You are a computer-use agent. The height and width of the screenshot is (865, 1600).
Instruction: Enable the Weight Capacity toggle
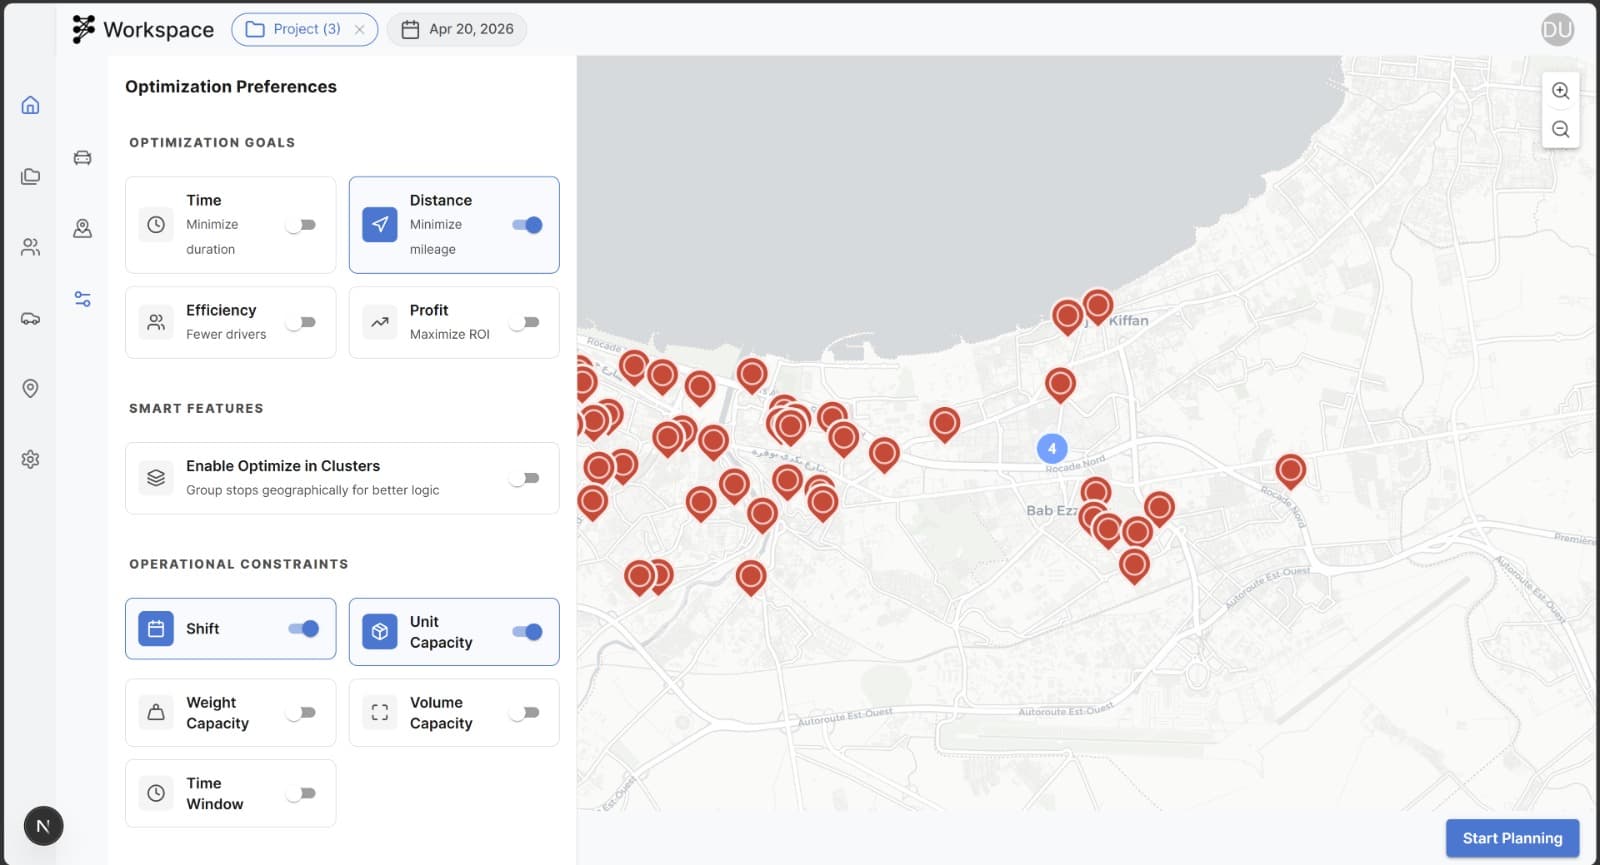[x=301, y=713]
